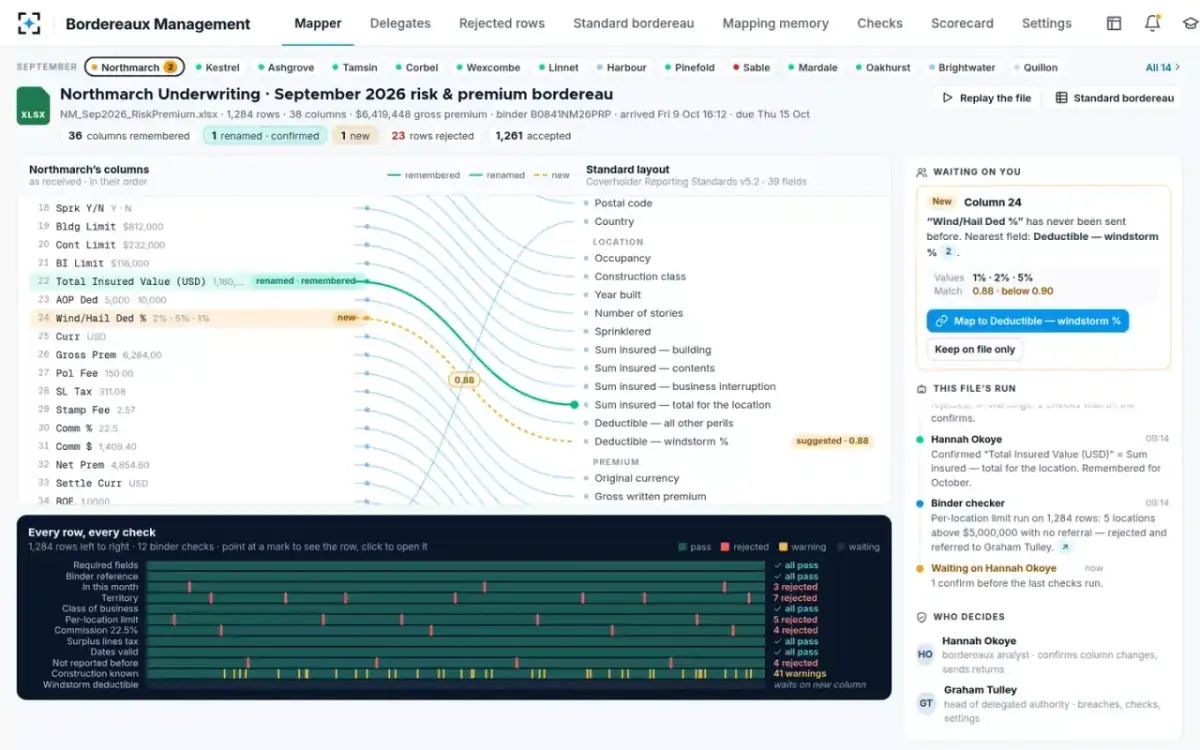This screenshot has width=1200, height=750.
Task: Click the Comm % column row
Action: [x=198, y=428]
